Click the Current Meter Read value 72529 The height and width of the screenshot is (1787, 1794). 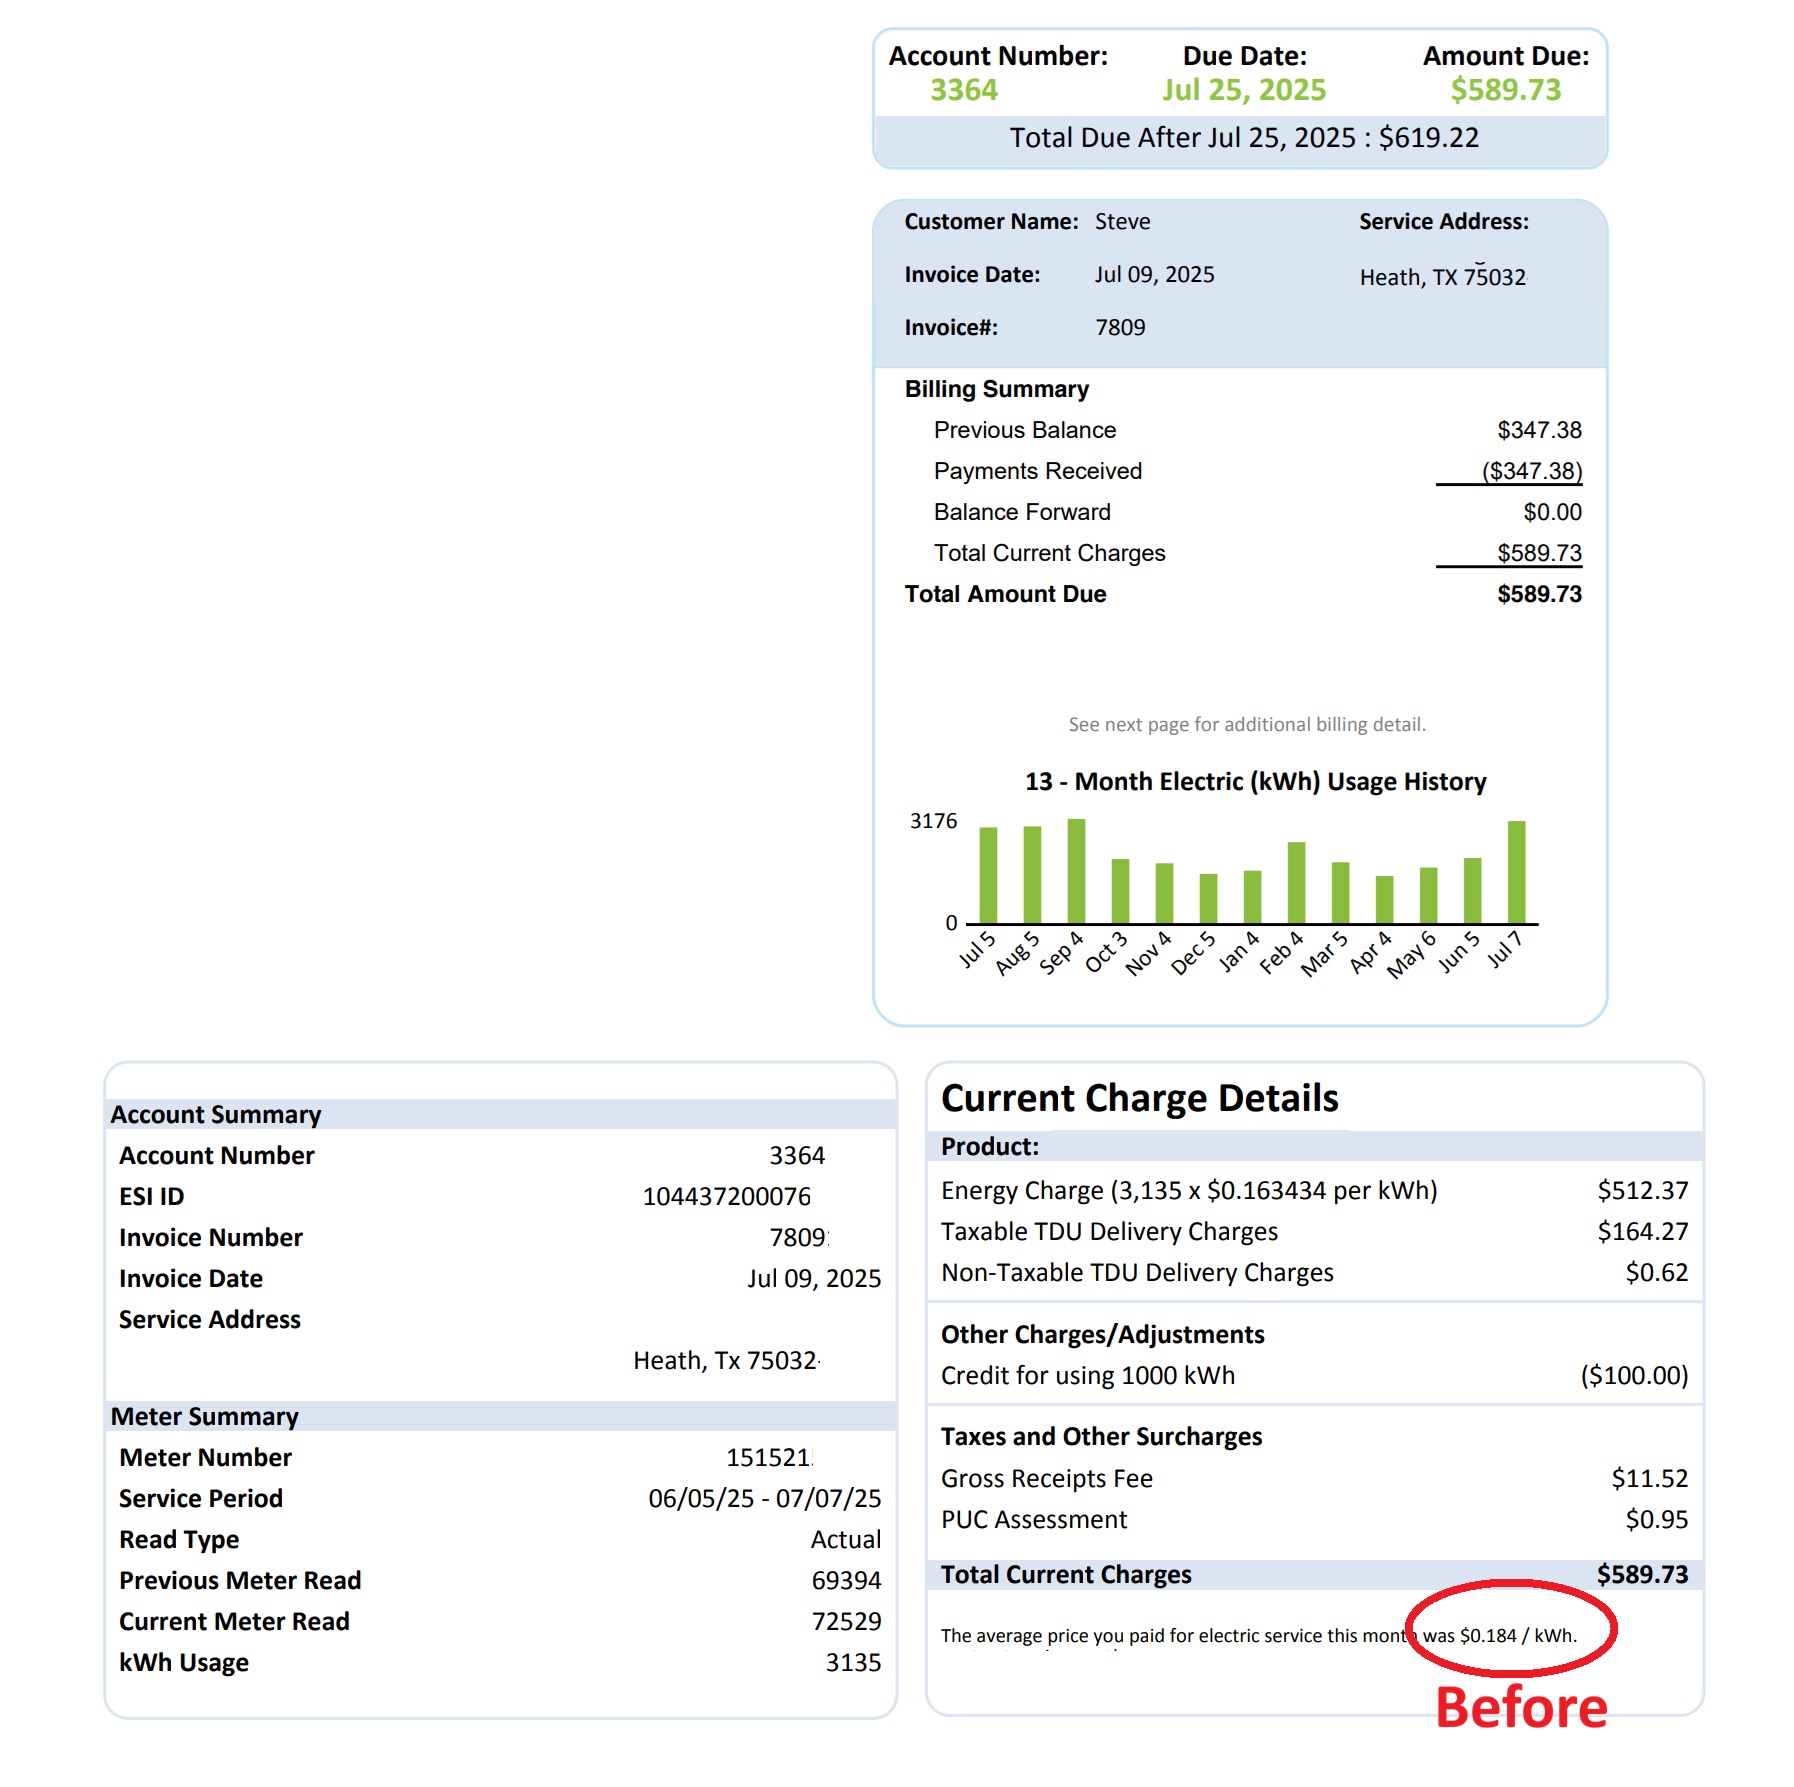(x=846, y=1621)
